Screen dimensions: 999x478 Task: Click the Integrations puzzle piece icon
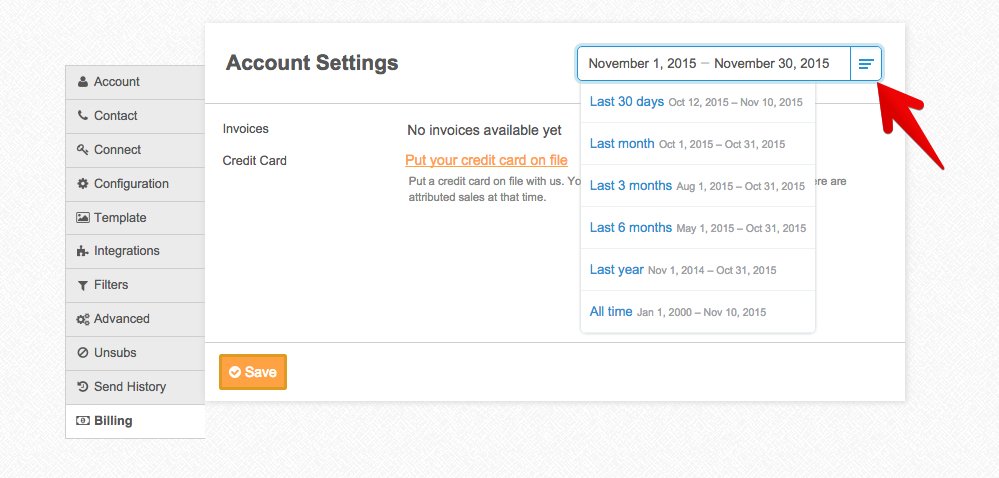pyautogui.click(x=83, y=252)
